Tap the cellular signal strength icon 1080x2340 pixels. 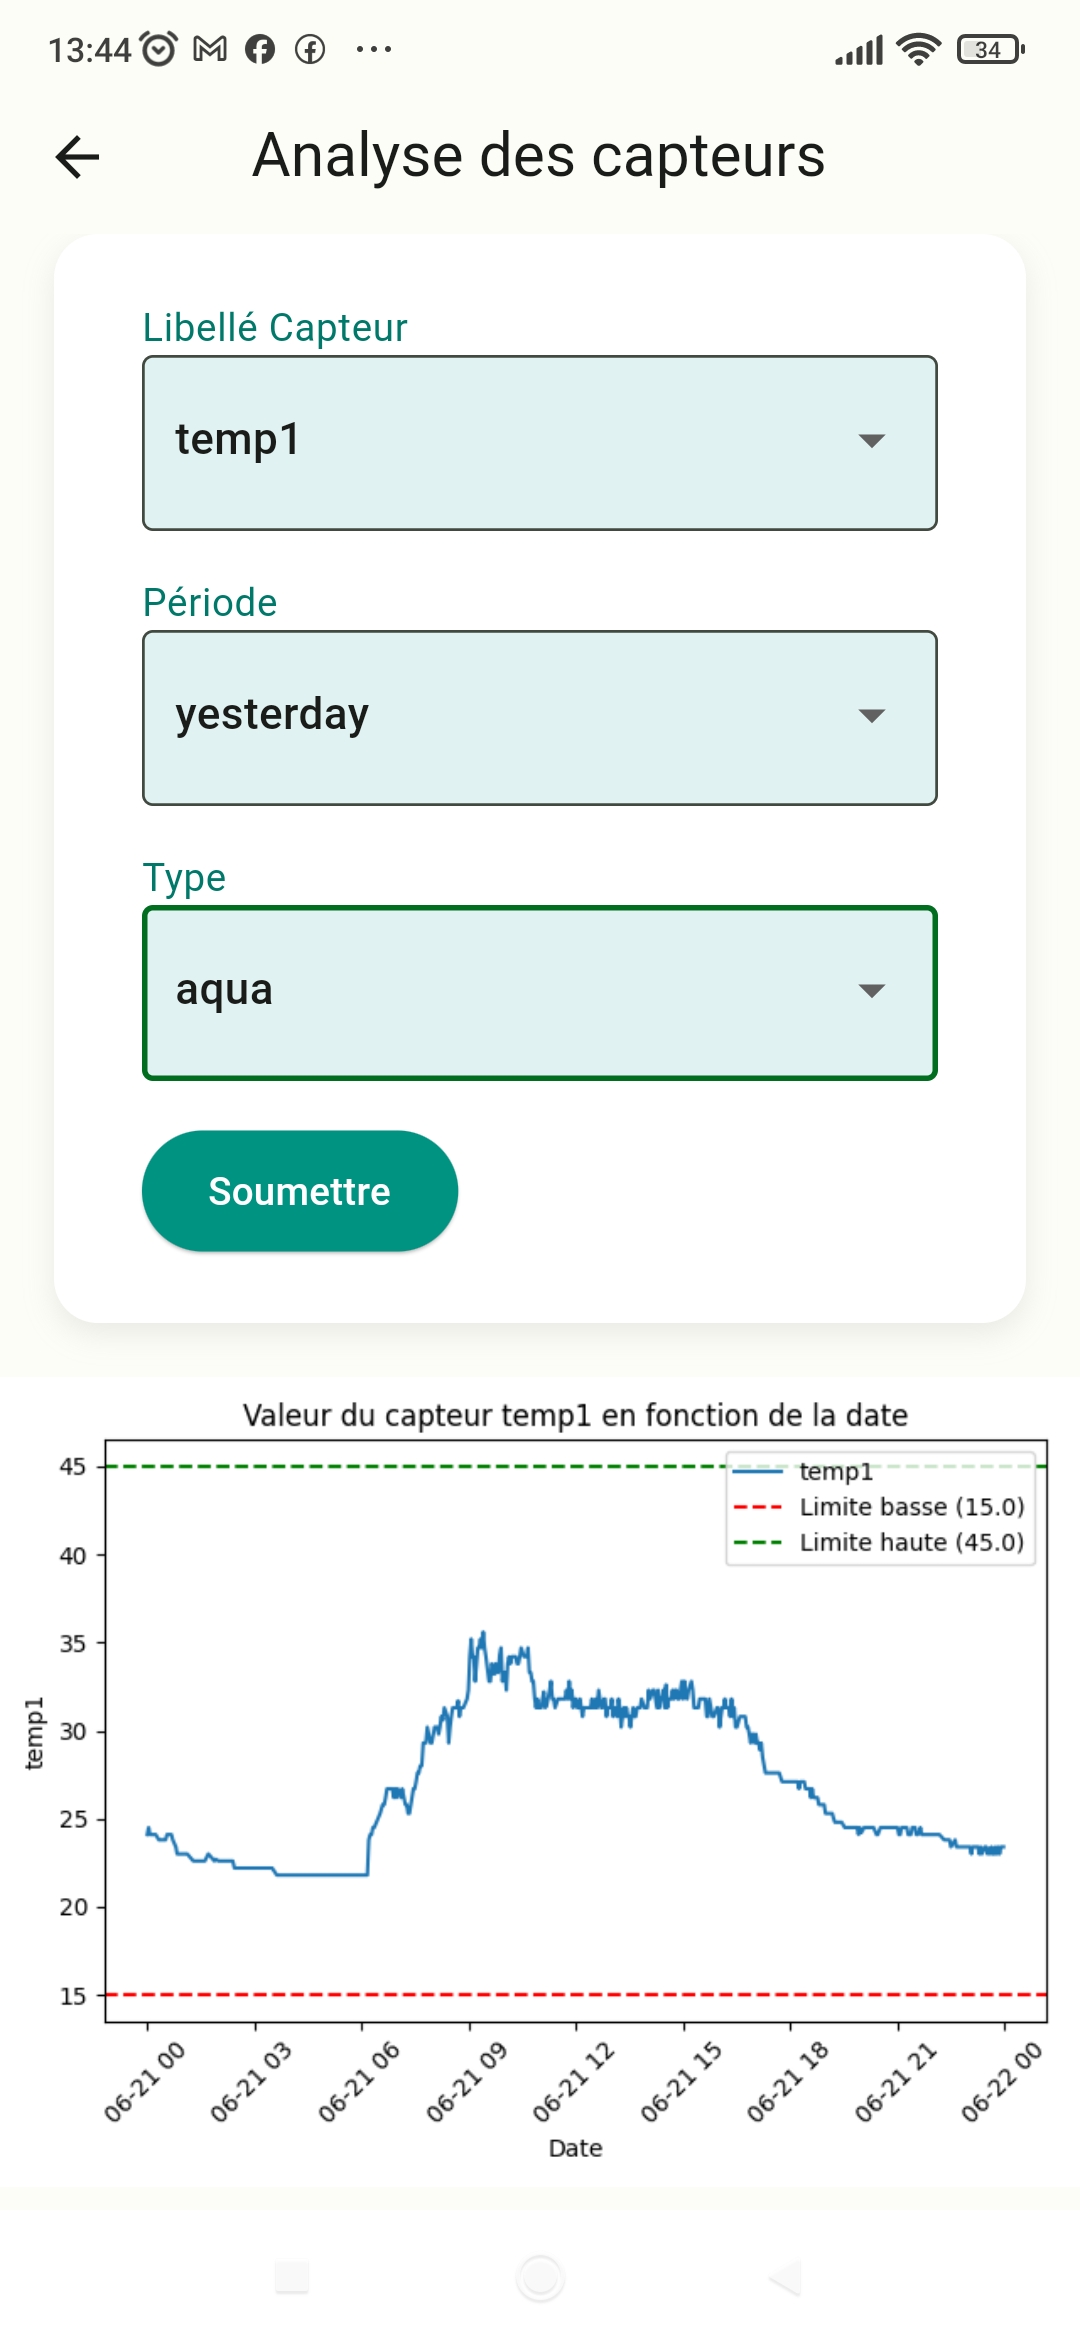coord(859,49)
